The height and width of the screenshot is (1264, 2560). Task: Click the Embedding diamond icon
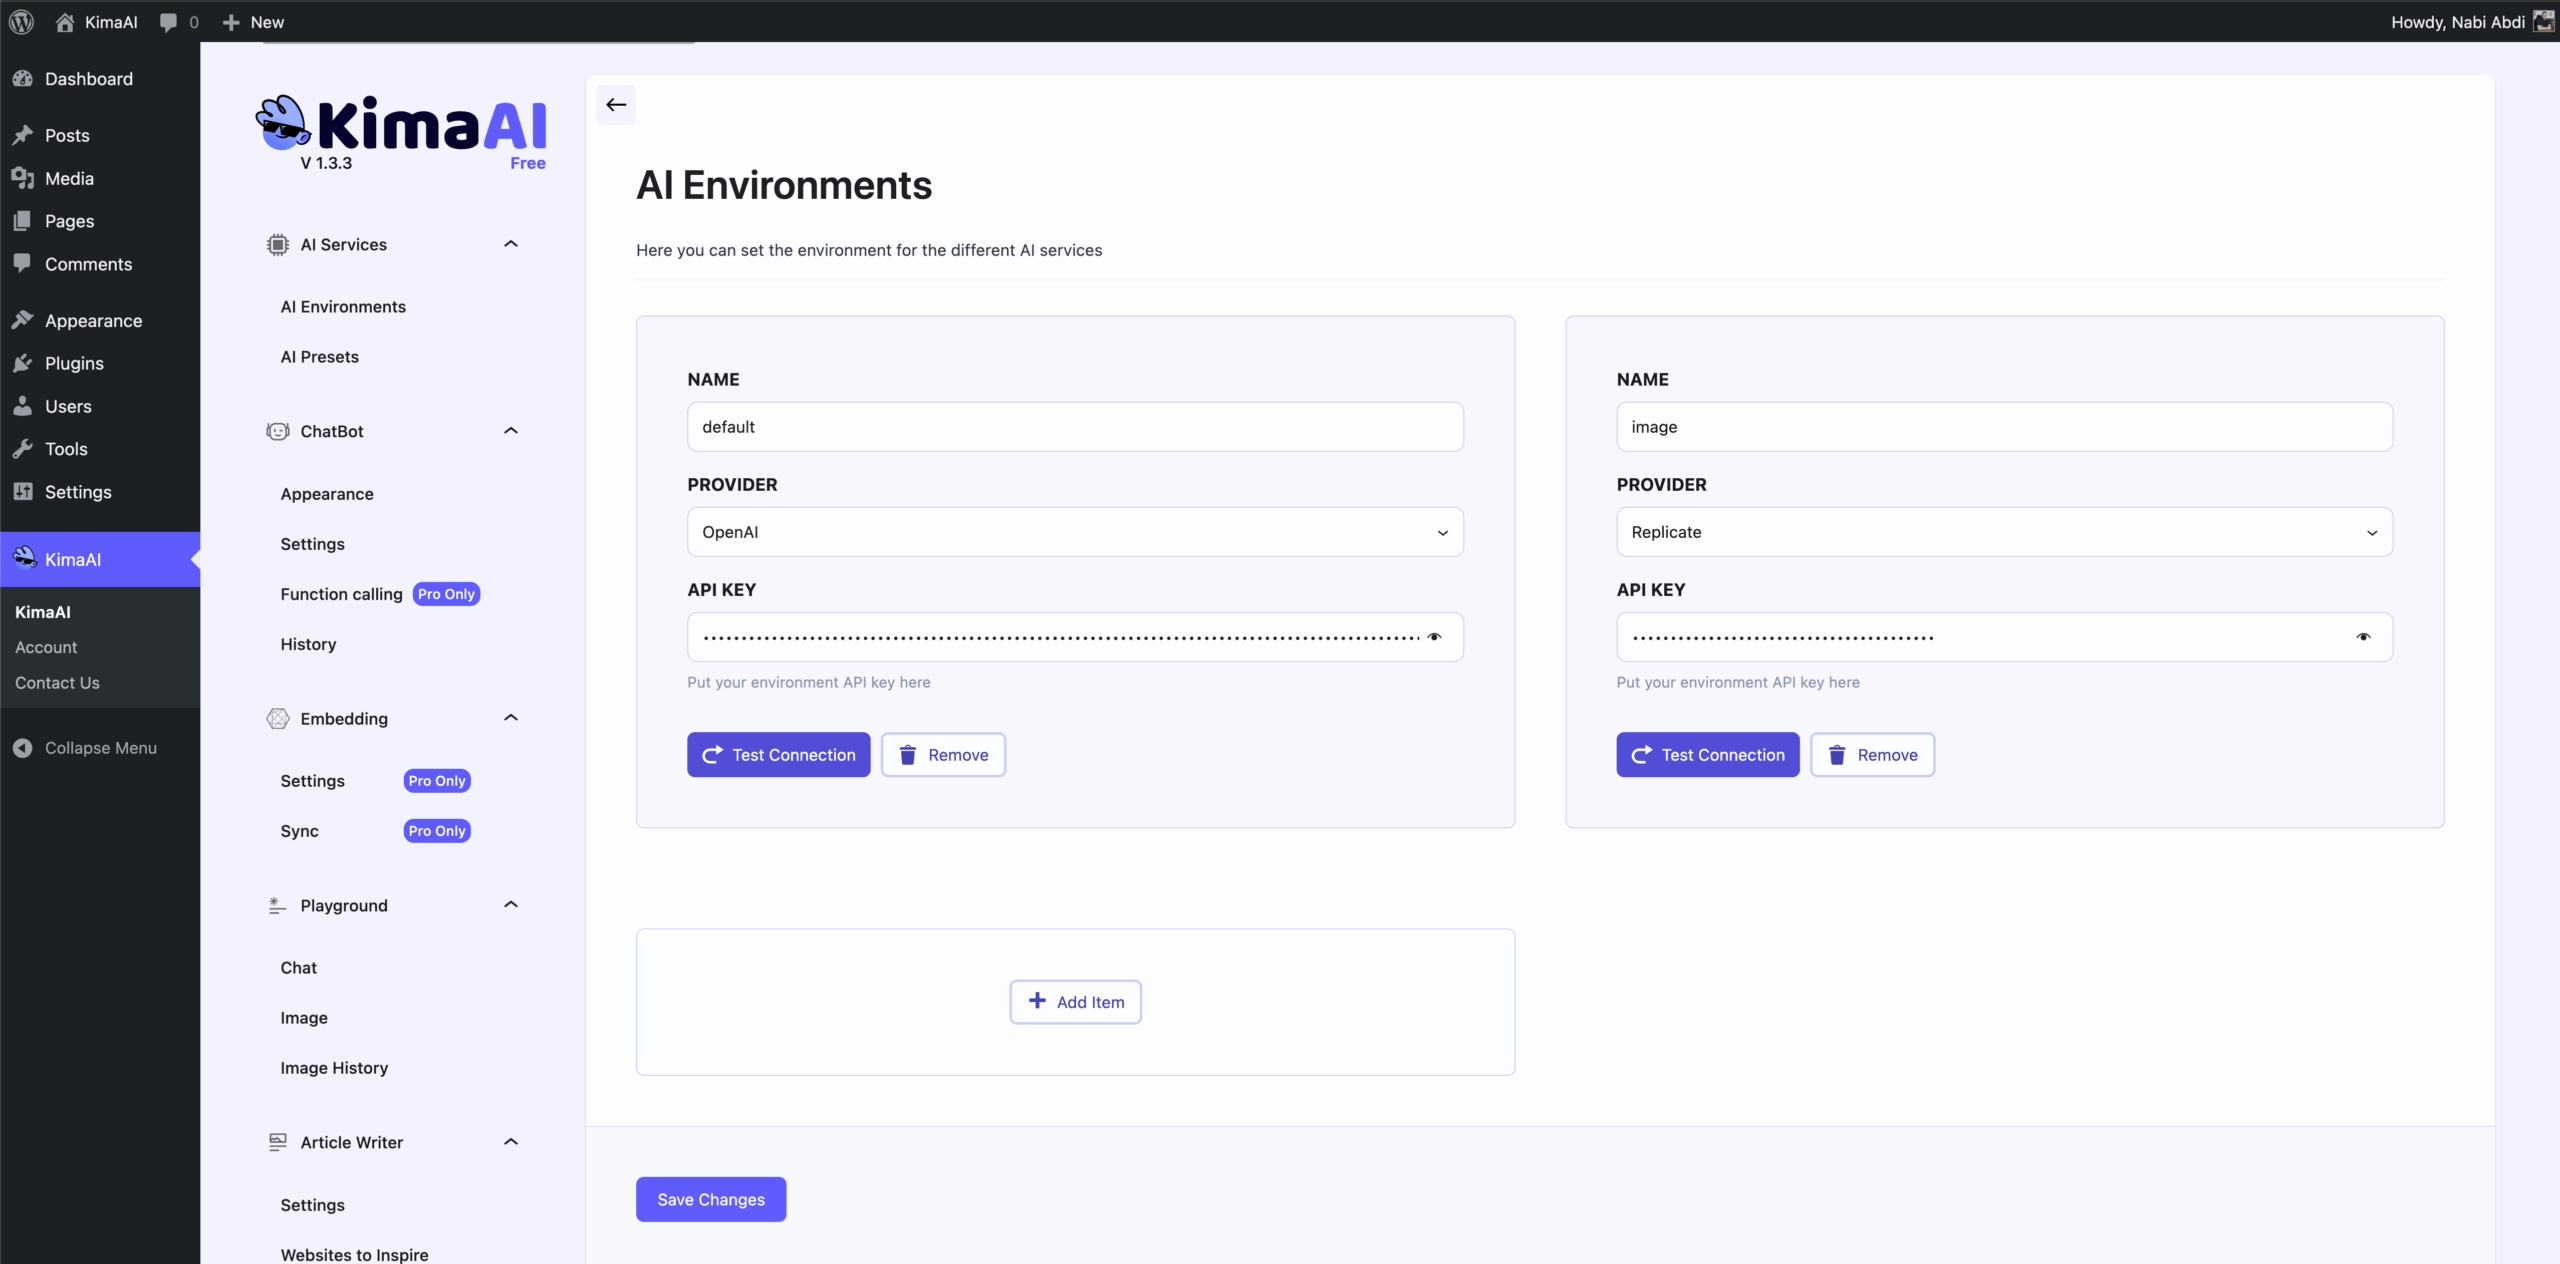pos(276,718)
